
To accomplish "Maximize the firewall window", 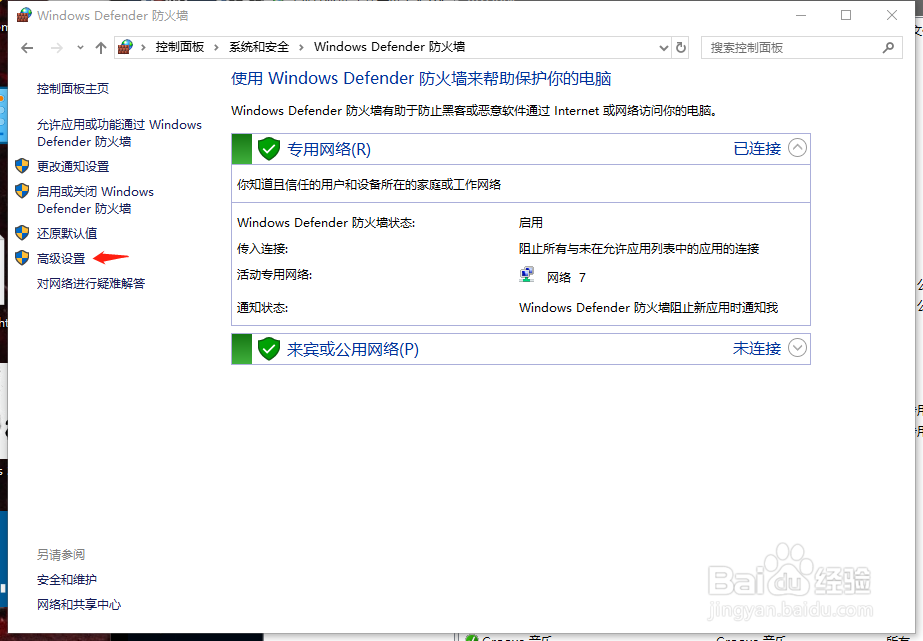I will 846,15.
